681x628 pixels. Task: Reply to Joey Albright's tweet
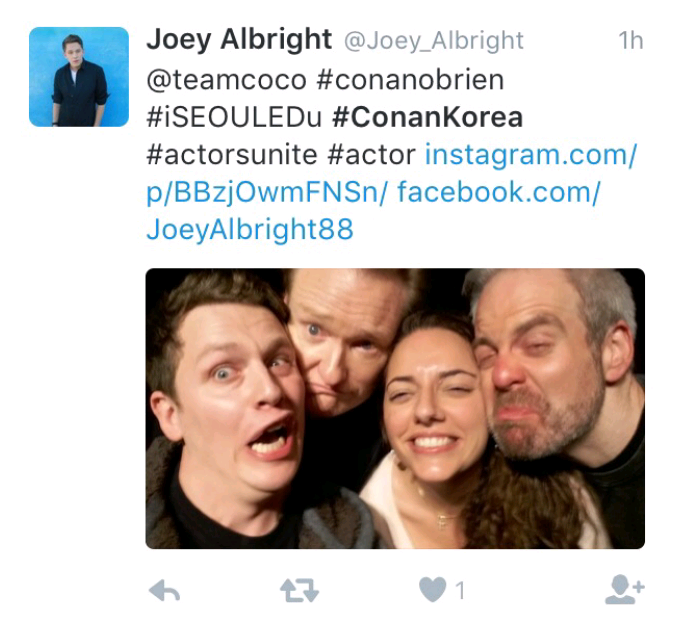(x=164, y=590)
